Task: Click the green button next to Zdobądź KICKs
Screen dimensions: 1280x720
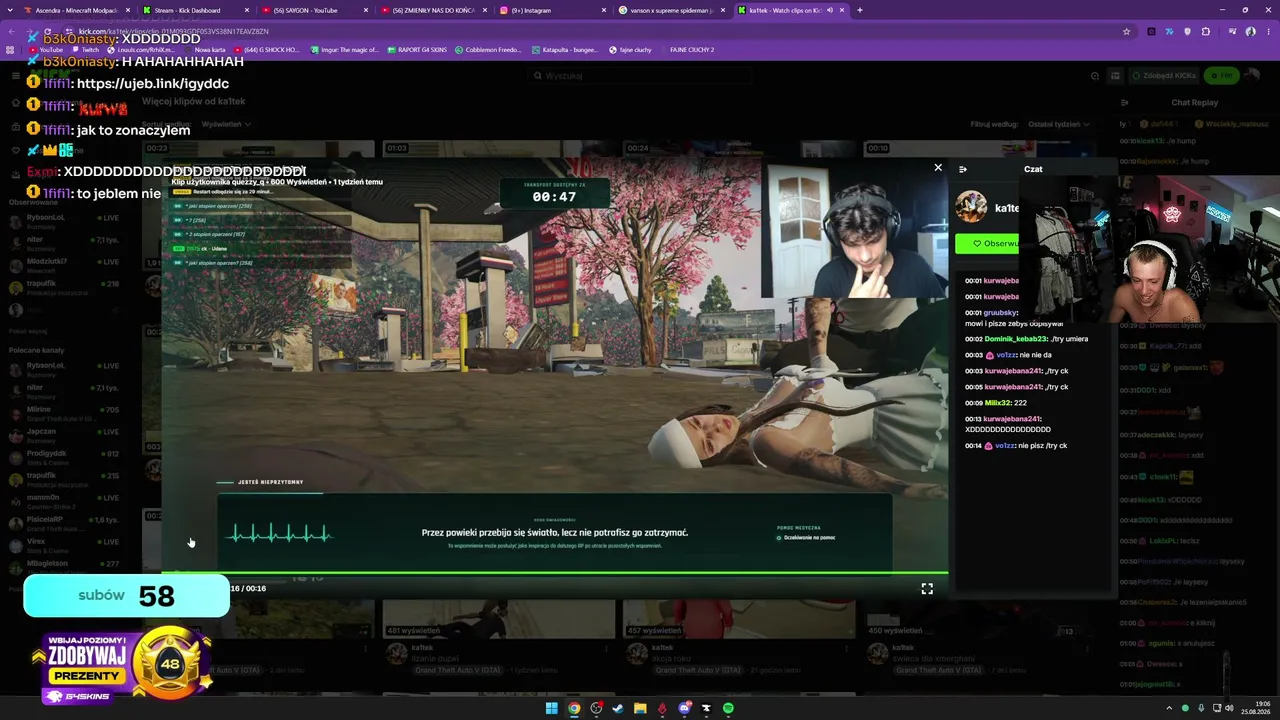Action: tap(1221, 76)
